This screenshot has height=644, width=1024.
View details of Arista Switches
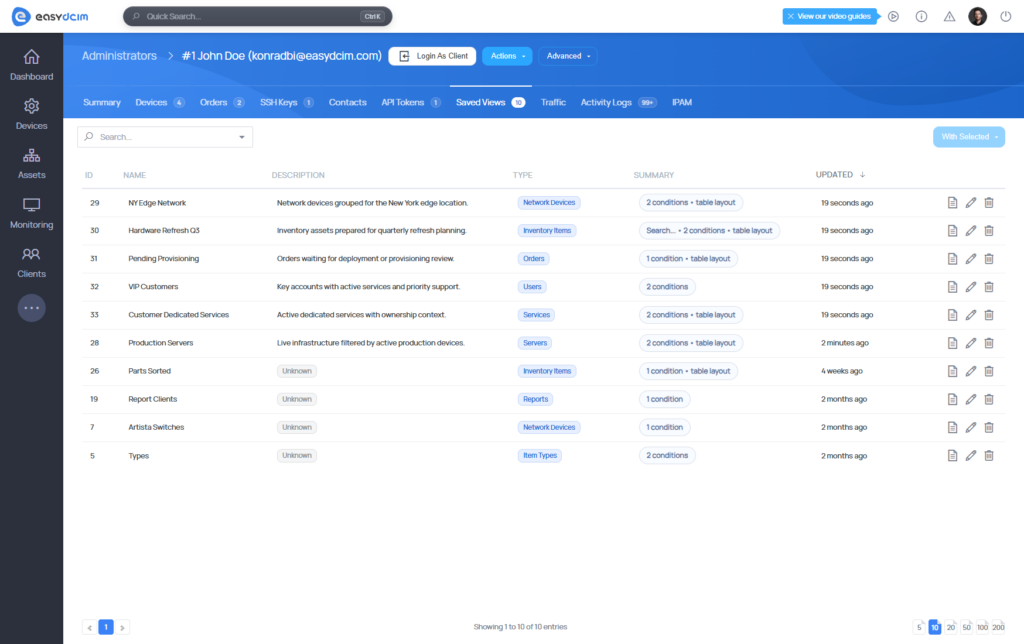pos(952,427)
